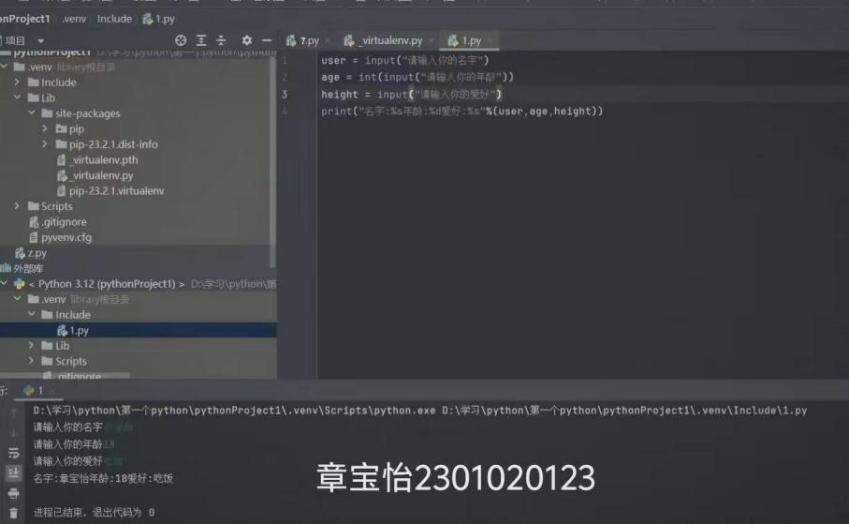Click the locate opened file target icon
The height and width of the screenshot is (524, 849).
coord(181,41)
